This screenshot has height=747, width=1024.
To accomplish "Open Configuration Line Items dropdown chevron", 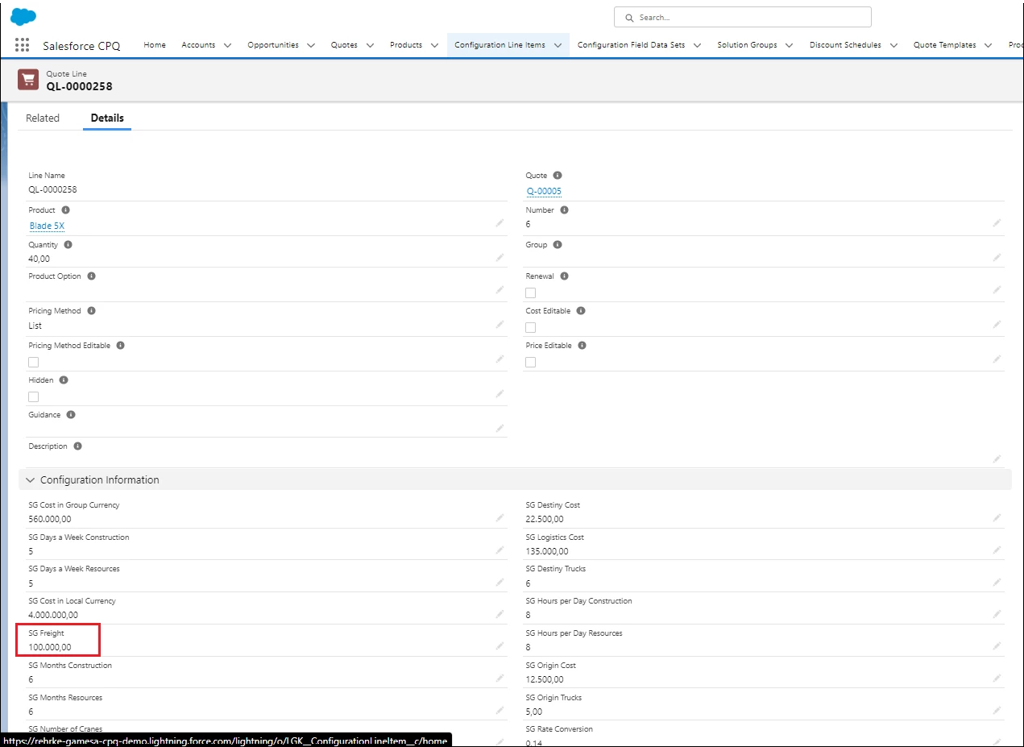I will tap(558, 46).
